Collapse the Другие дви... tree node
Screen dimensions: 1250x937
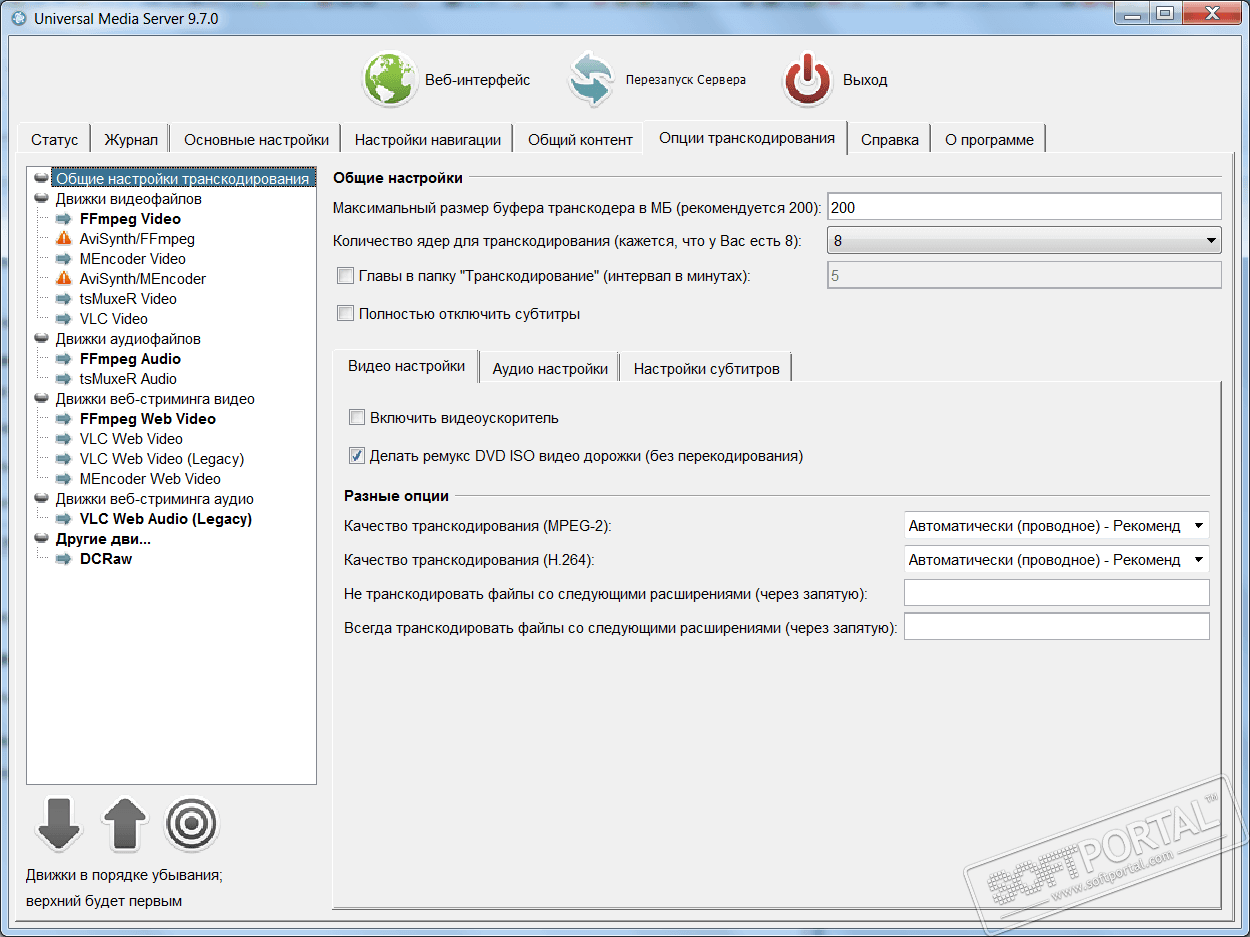tap(41, 539)
